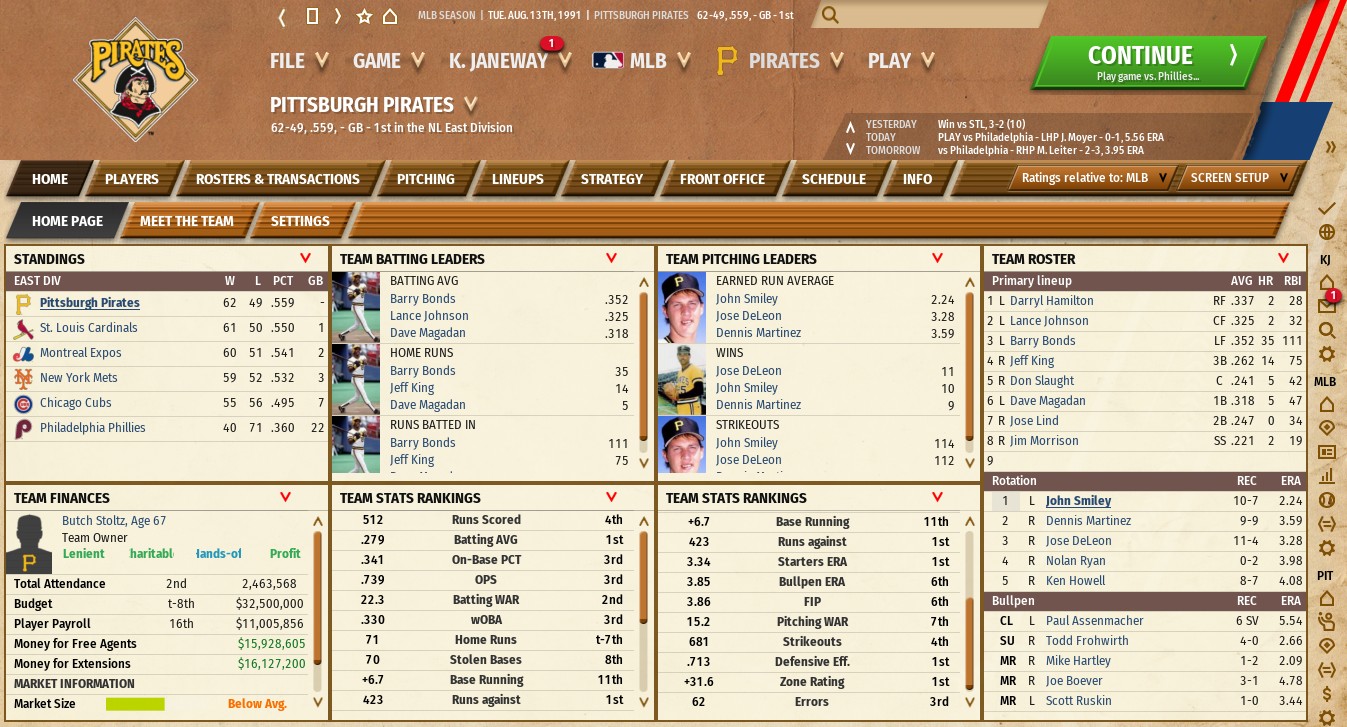1347x727 pixels.
Task: Open the dollar sign icon in sidebar
Action: pyautogui.click(x=1327, y=693)
